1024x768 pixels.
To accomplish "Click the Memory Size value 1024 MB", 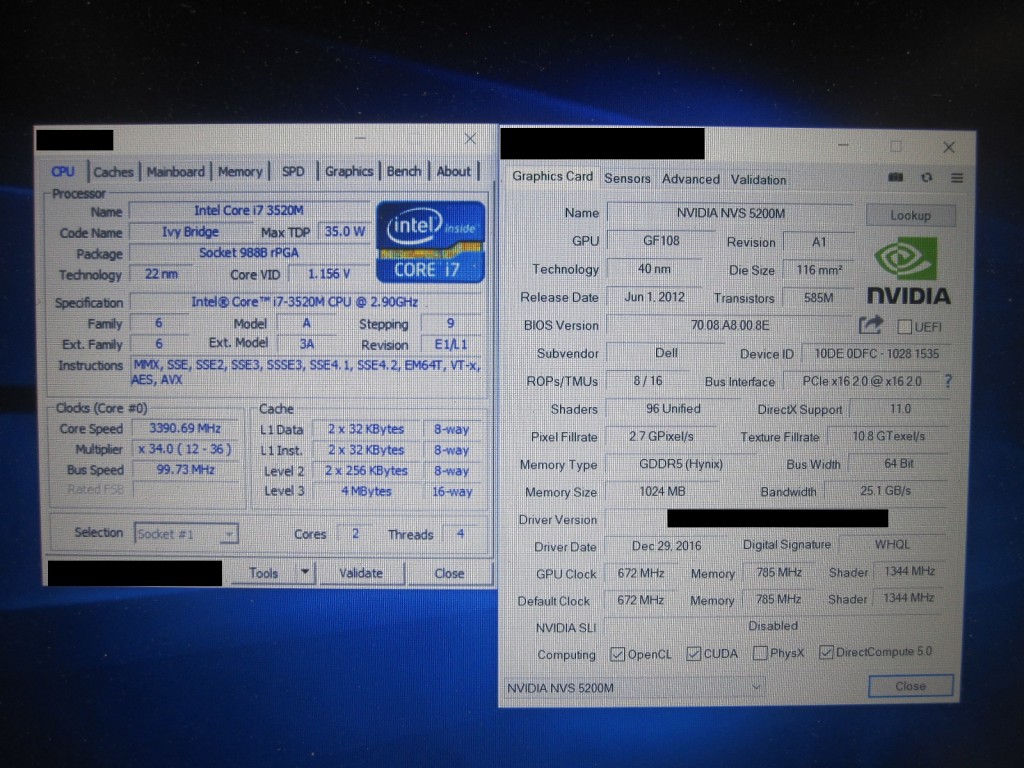I will click(x=662, y=491).
